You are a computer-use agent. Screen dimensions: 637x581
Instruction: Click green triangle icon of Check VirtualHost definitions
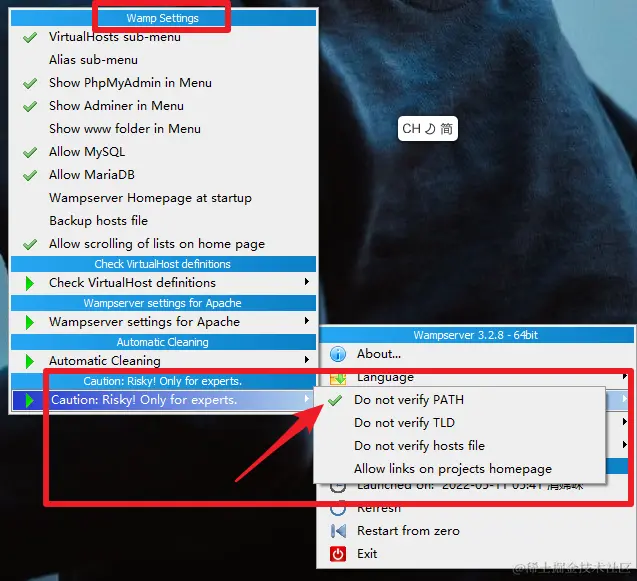click(x=29, y=283)
